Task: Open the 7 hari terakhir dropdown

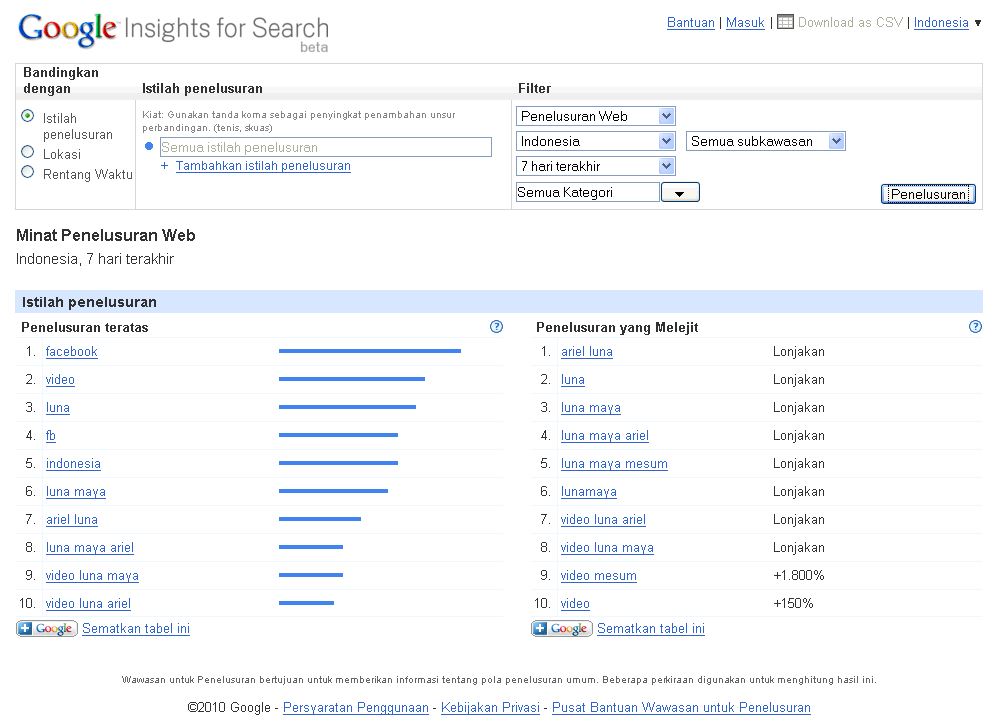Action: [595, 166]
